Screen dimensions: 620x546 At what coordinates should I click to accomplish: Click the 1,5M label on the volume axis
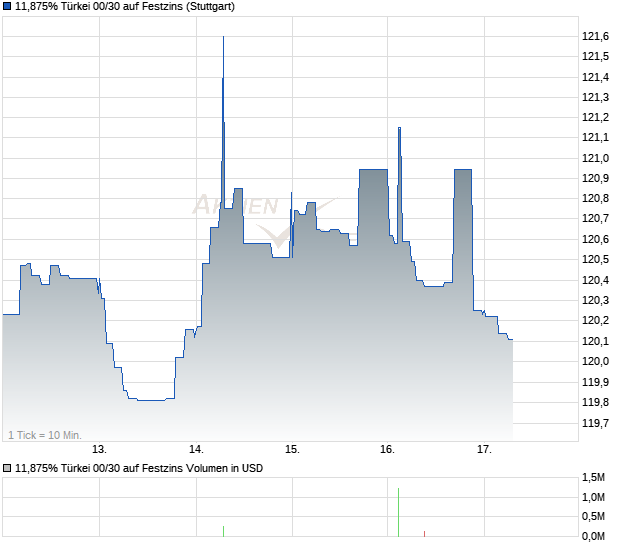593,478
